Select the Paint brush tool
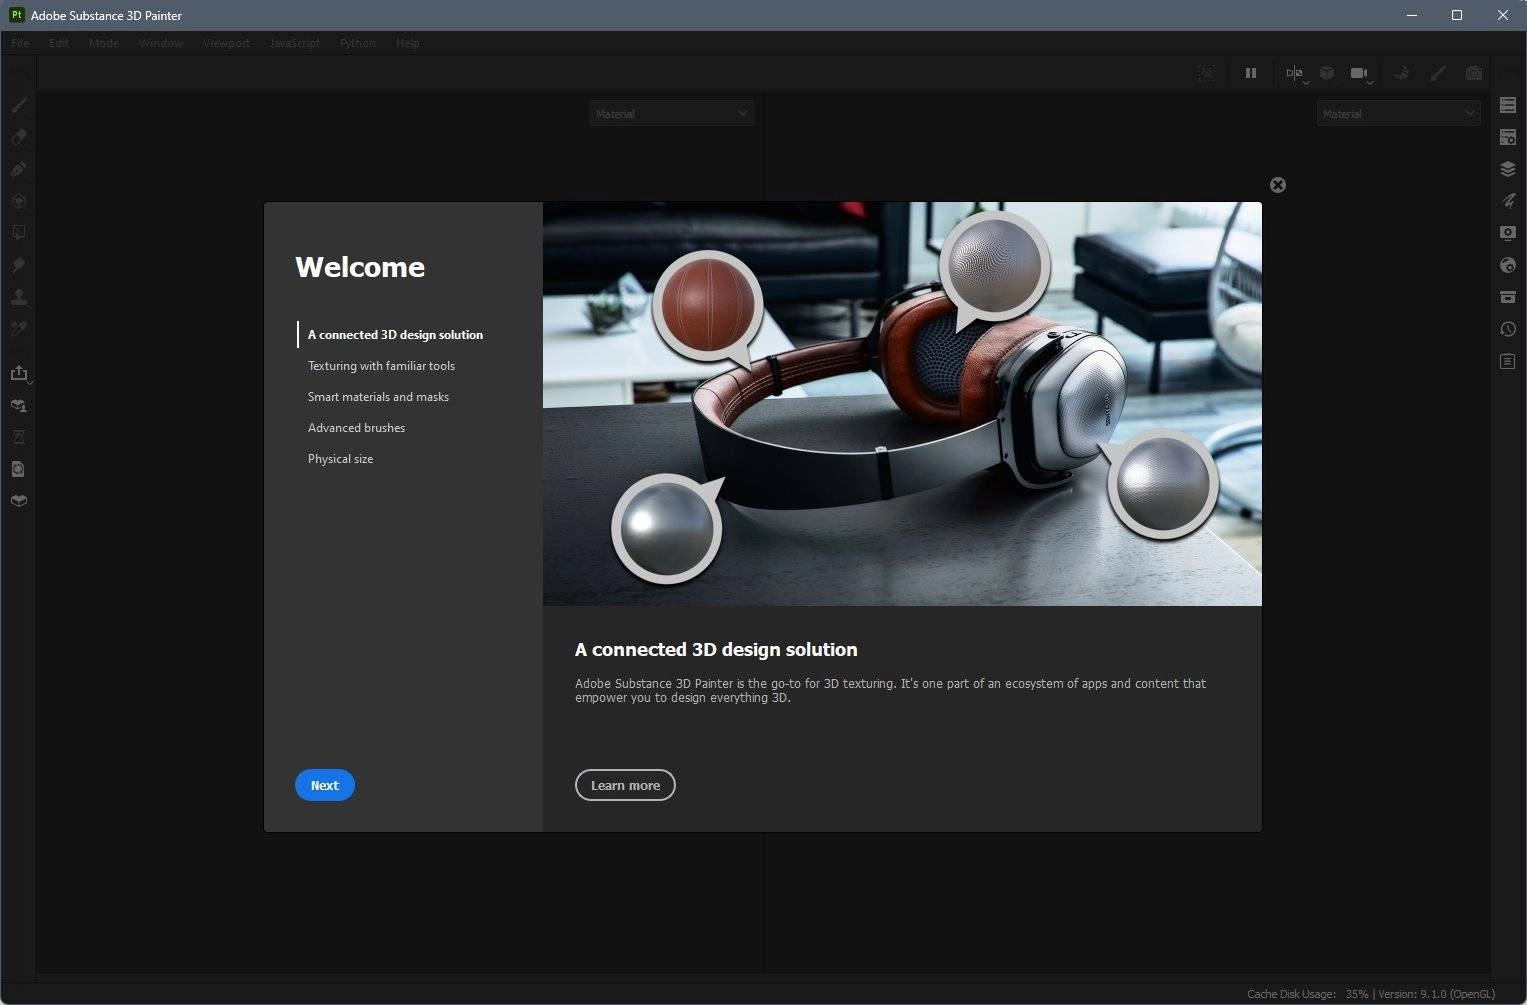This screenshot has height=1005, width=1527. pos(18,105)
